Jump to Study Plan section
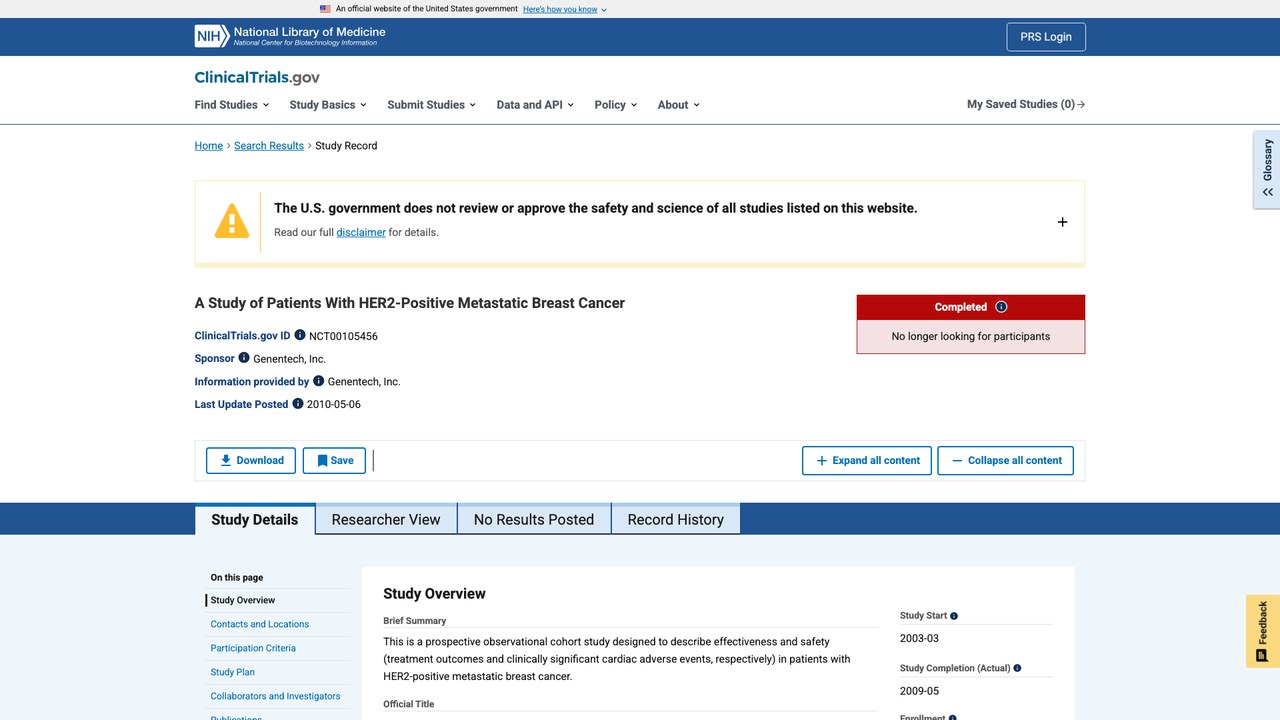The width and height of the screenshot is (1280, 720). click(233, 672)
